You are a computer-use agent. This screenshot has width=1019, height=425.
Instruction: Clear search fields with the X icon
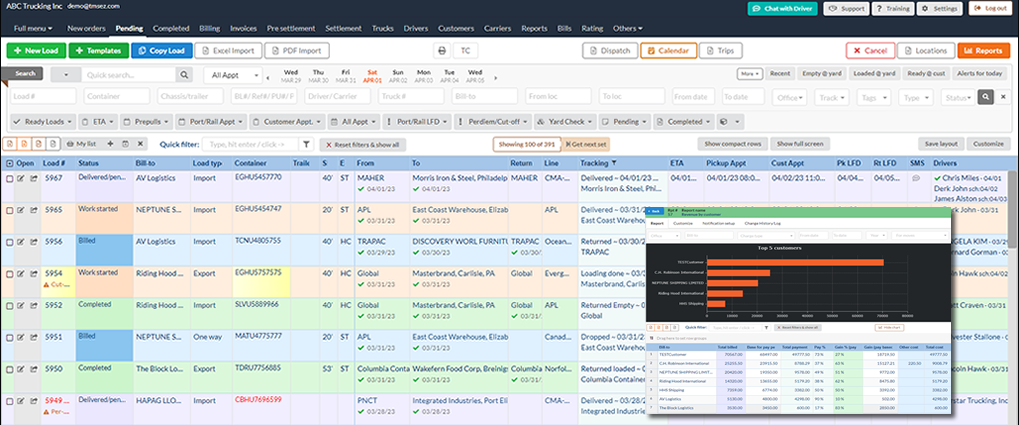pos(1002,97)
